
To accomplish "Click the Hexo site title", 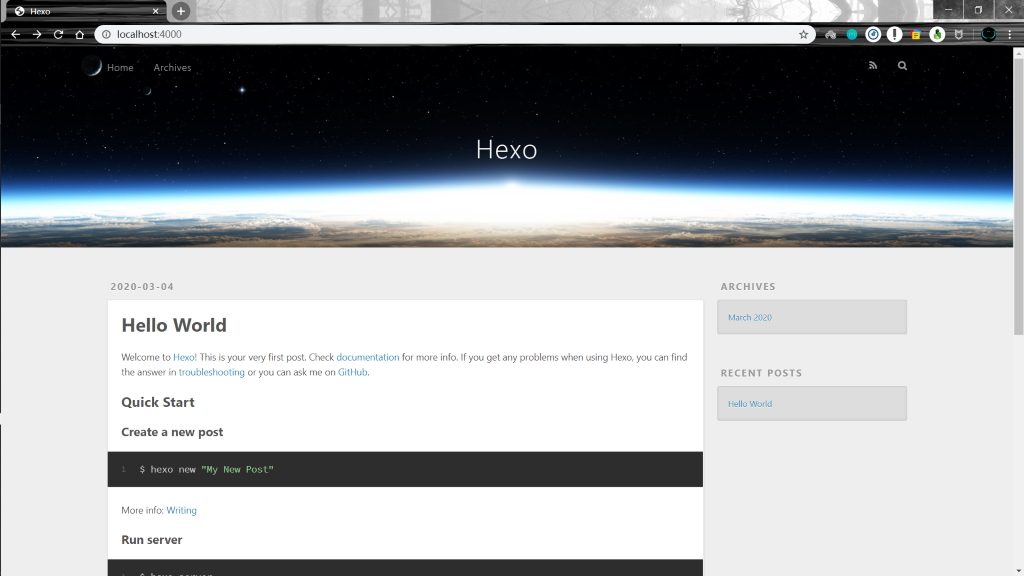I will coord(506,150).
